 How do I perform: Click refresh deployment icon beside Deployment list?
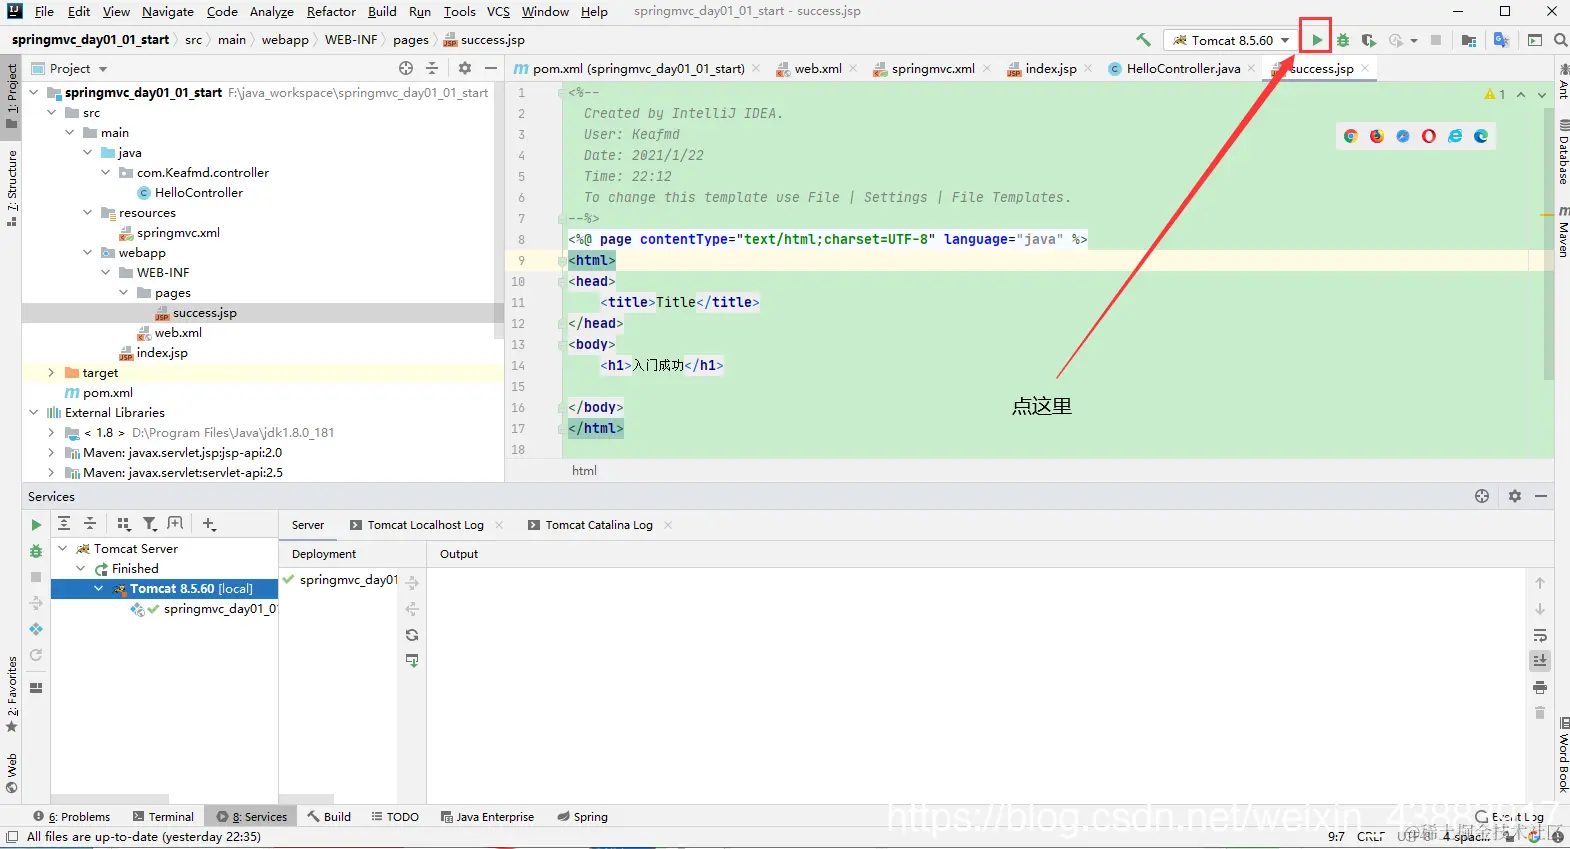point(412,635)
